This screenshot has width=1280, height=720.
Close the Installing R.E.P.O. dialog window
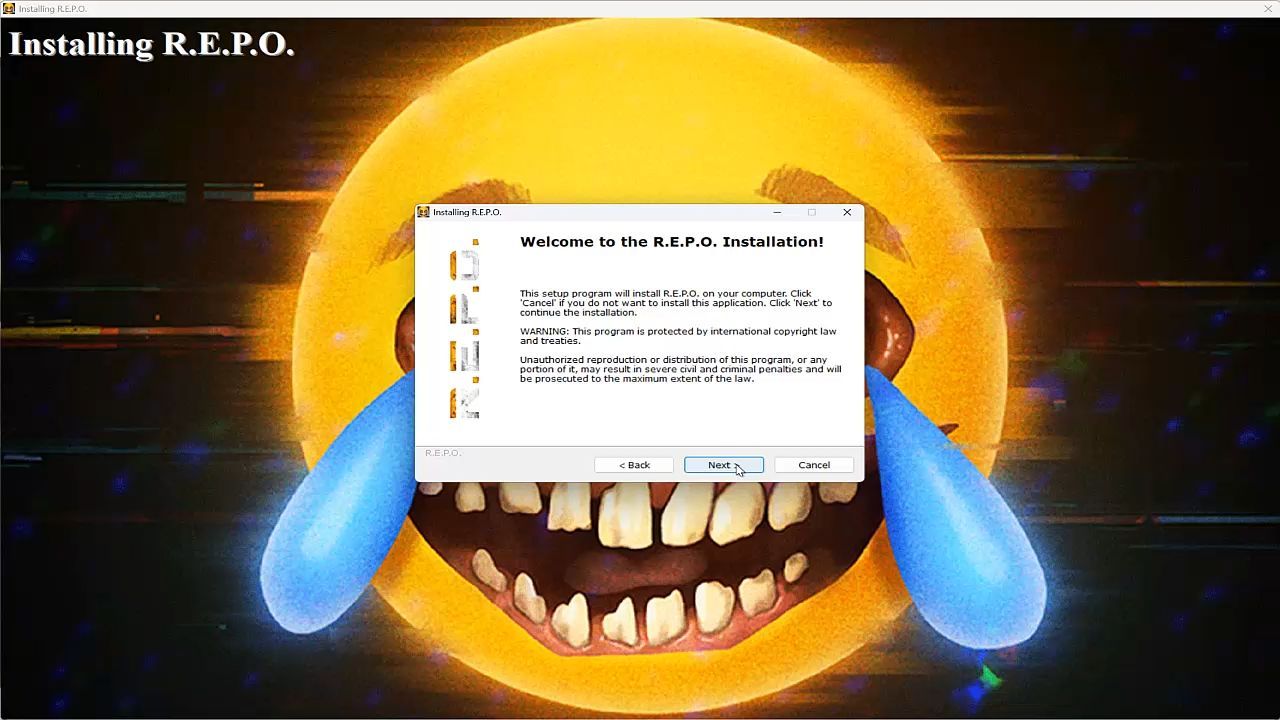click(847, 212)
